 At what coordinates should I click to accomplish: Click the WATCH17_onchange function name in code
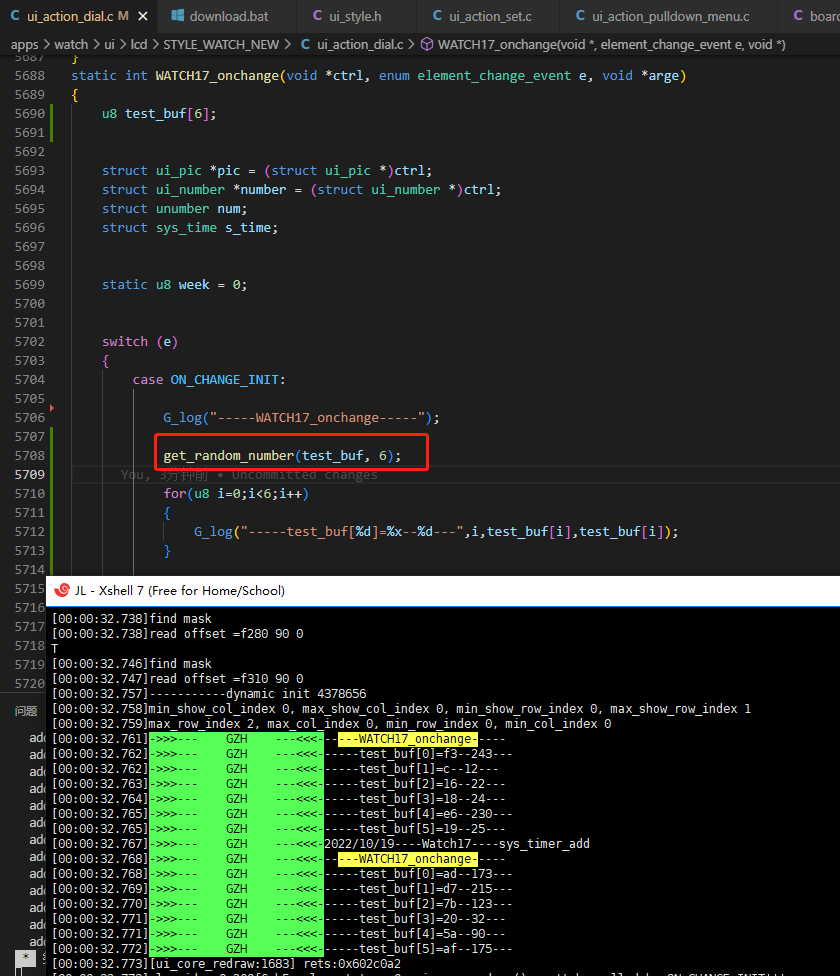217,75
